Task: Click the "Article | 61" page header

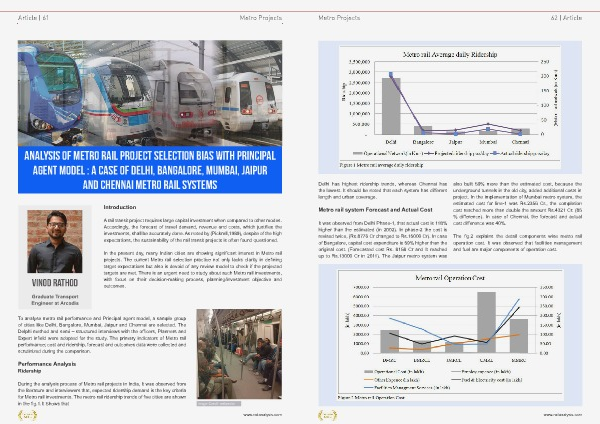Action: pyautogui.click(x=33, y=18)
